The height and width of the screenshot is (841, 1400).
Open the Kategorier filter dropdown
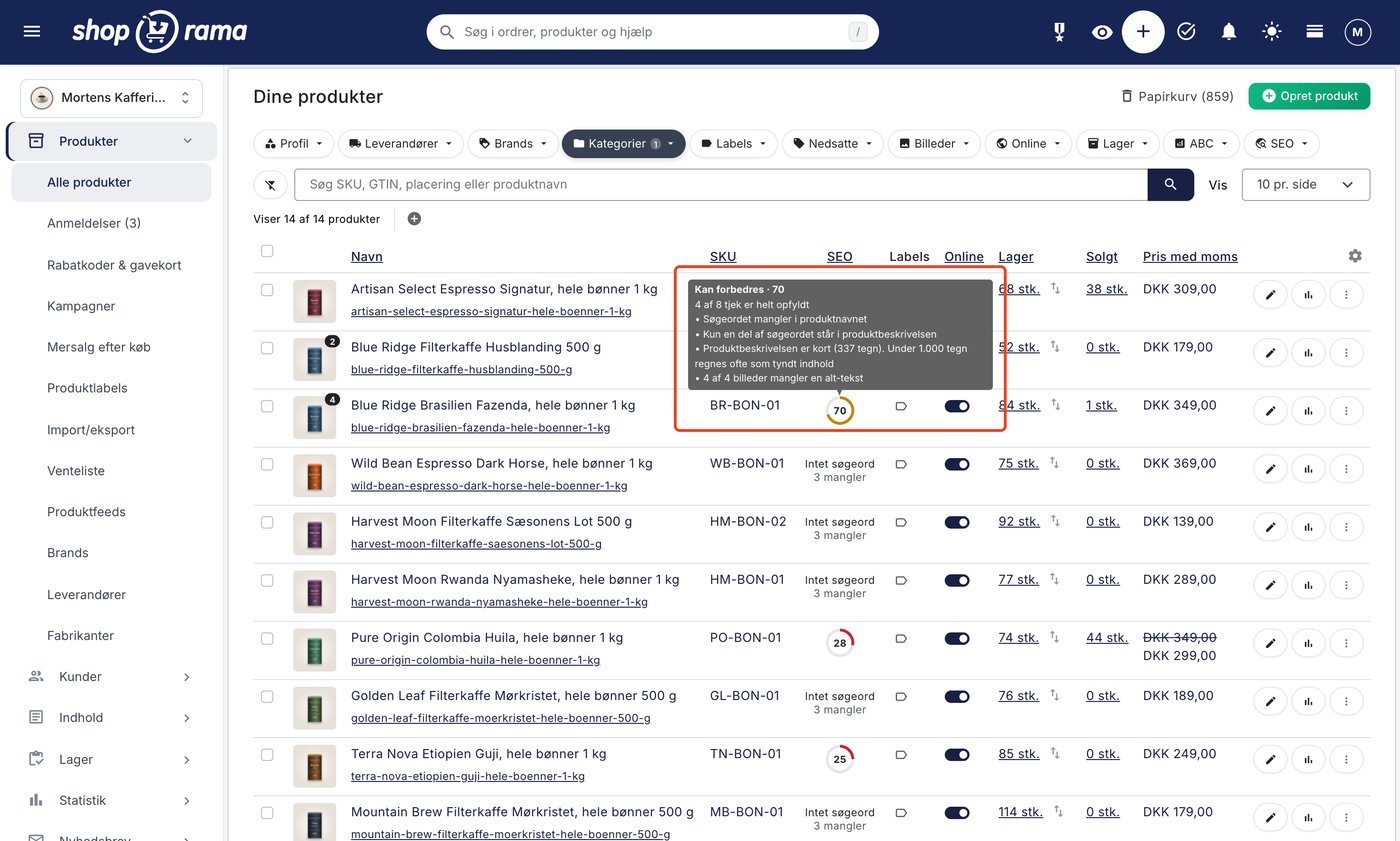(x=623, y=144)
